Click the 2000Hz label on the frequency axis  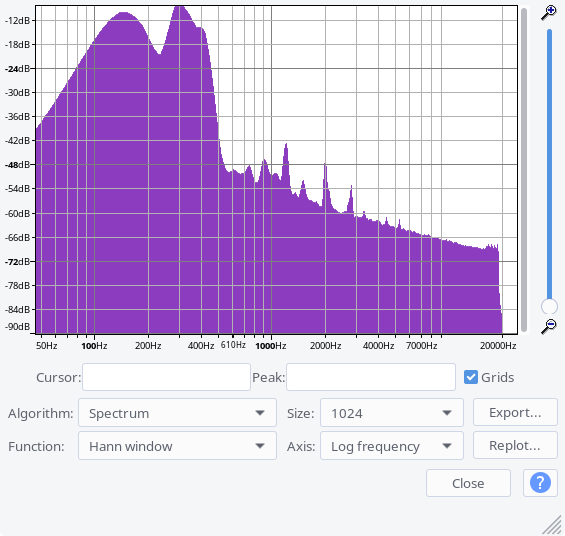(325, 346)
